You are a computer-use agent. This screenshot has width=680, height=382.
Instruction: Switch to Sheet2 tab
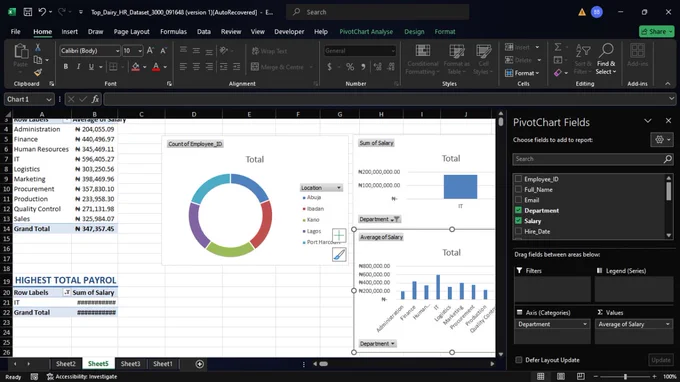coord(65,364)
